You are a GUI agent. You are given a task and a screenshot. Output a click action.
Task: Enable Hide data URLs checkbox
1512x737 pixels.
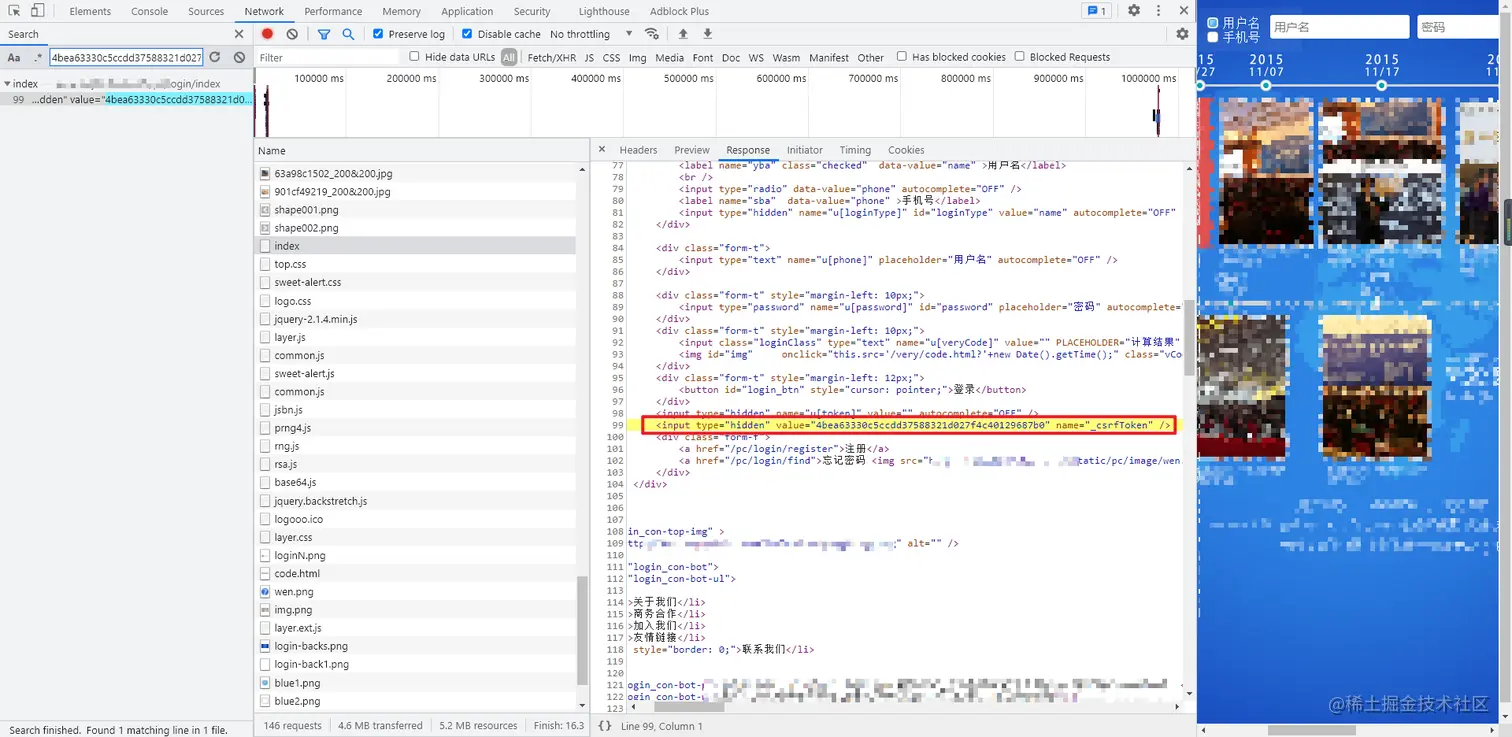pyautogui.click(x=414, y=57)
